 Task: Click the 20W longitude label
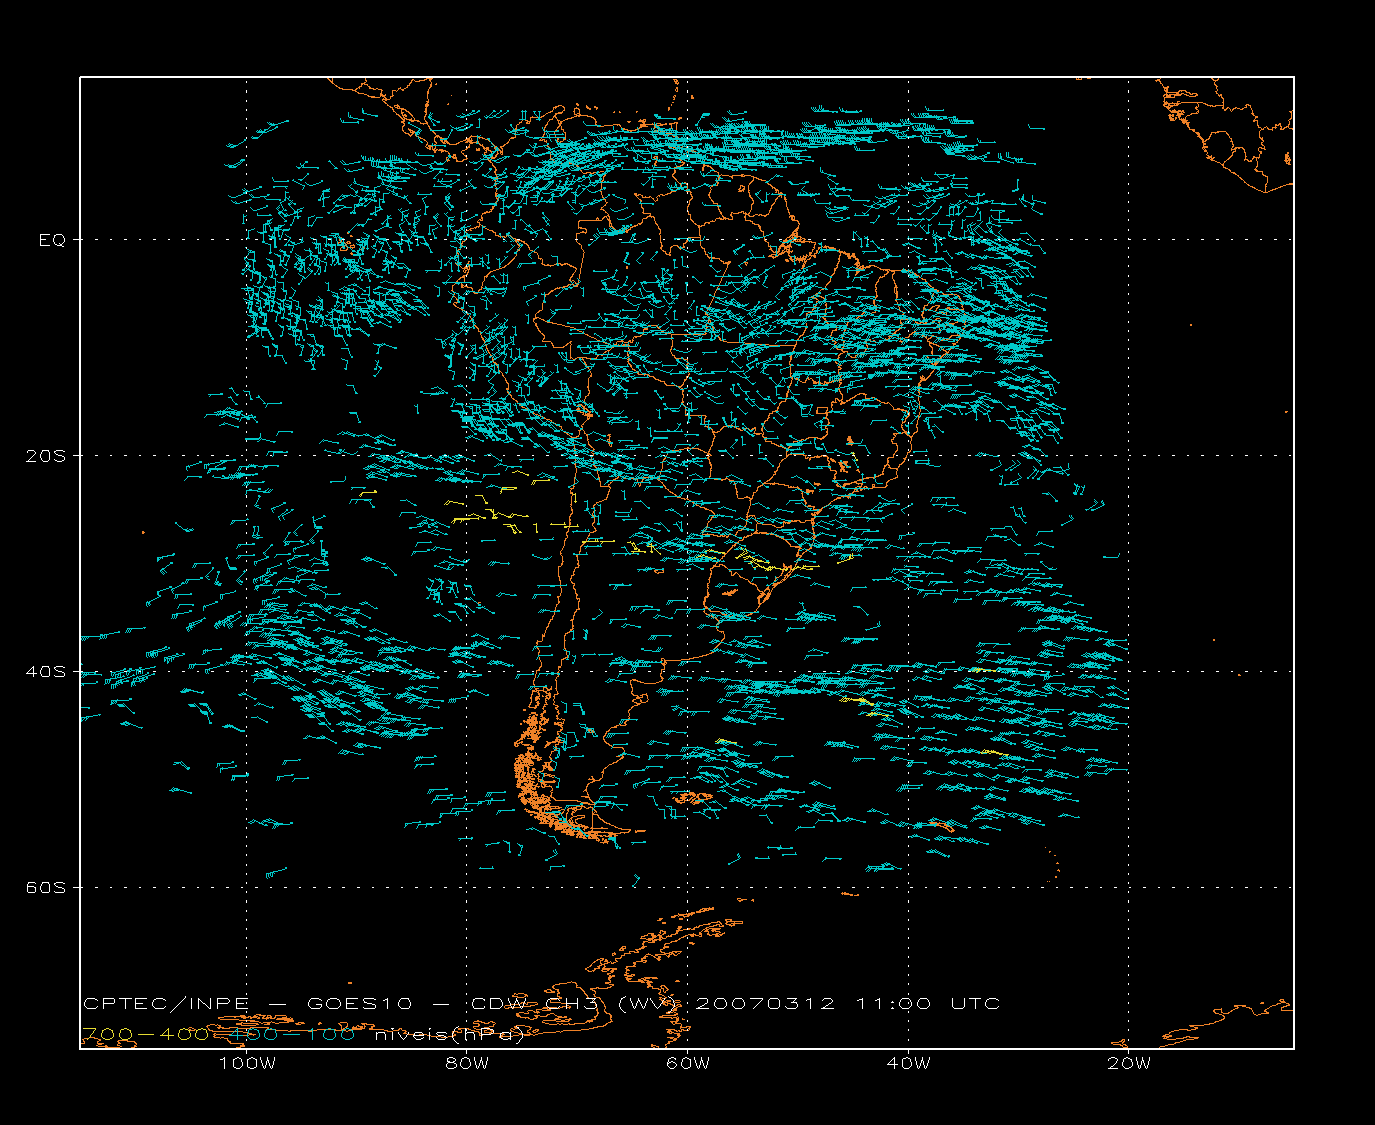click(1129, 1063)
